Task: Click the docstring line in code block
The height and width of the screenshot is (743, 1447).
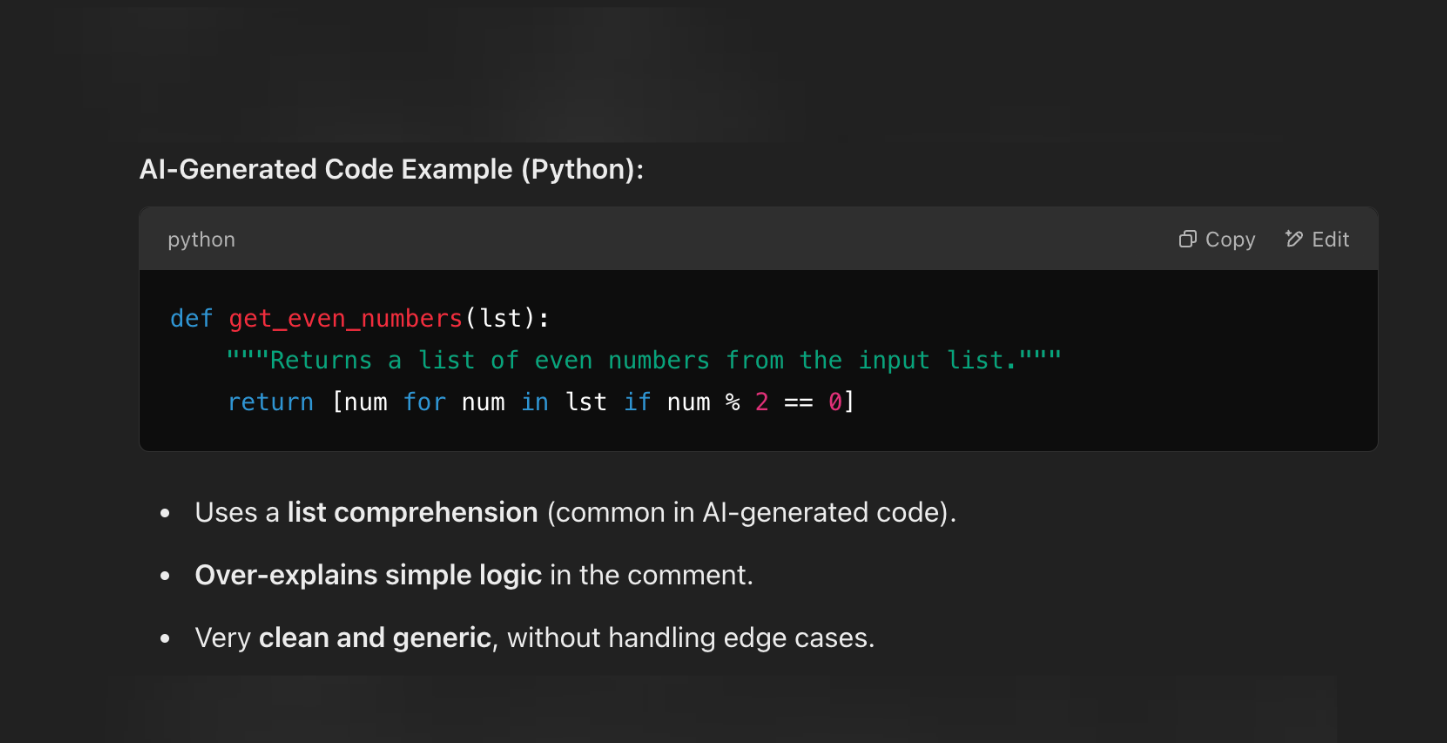Action: 643,360
